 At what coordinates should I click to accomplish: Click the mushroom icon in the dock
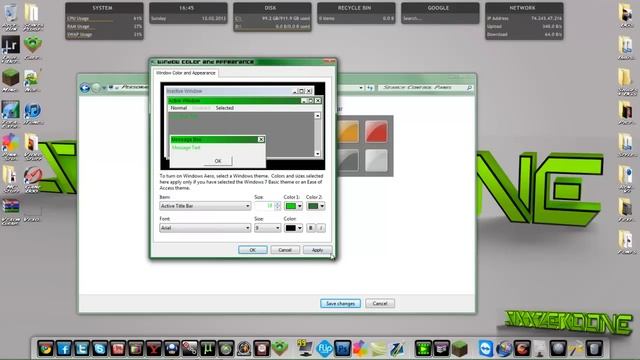(172, 349)
